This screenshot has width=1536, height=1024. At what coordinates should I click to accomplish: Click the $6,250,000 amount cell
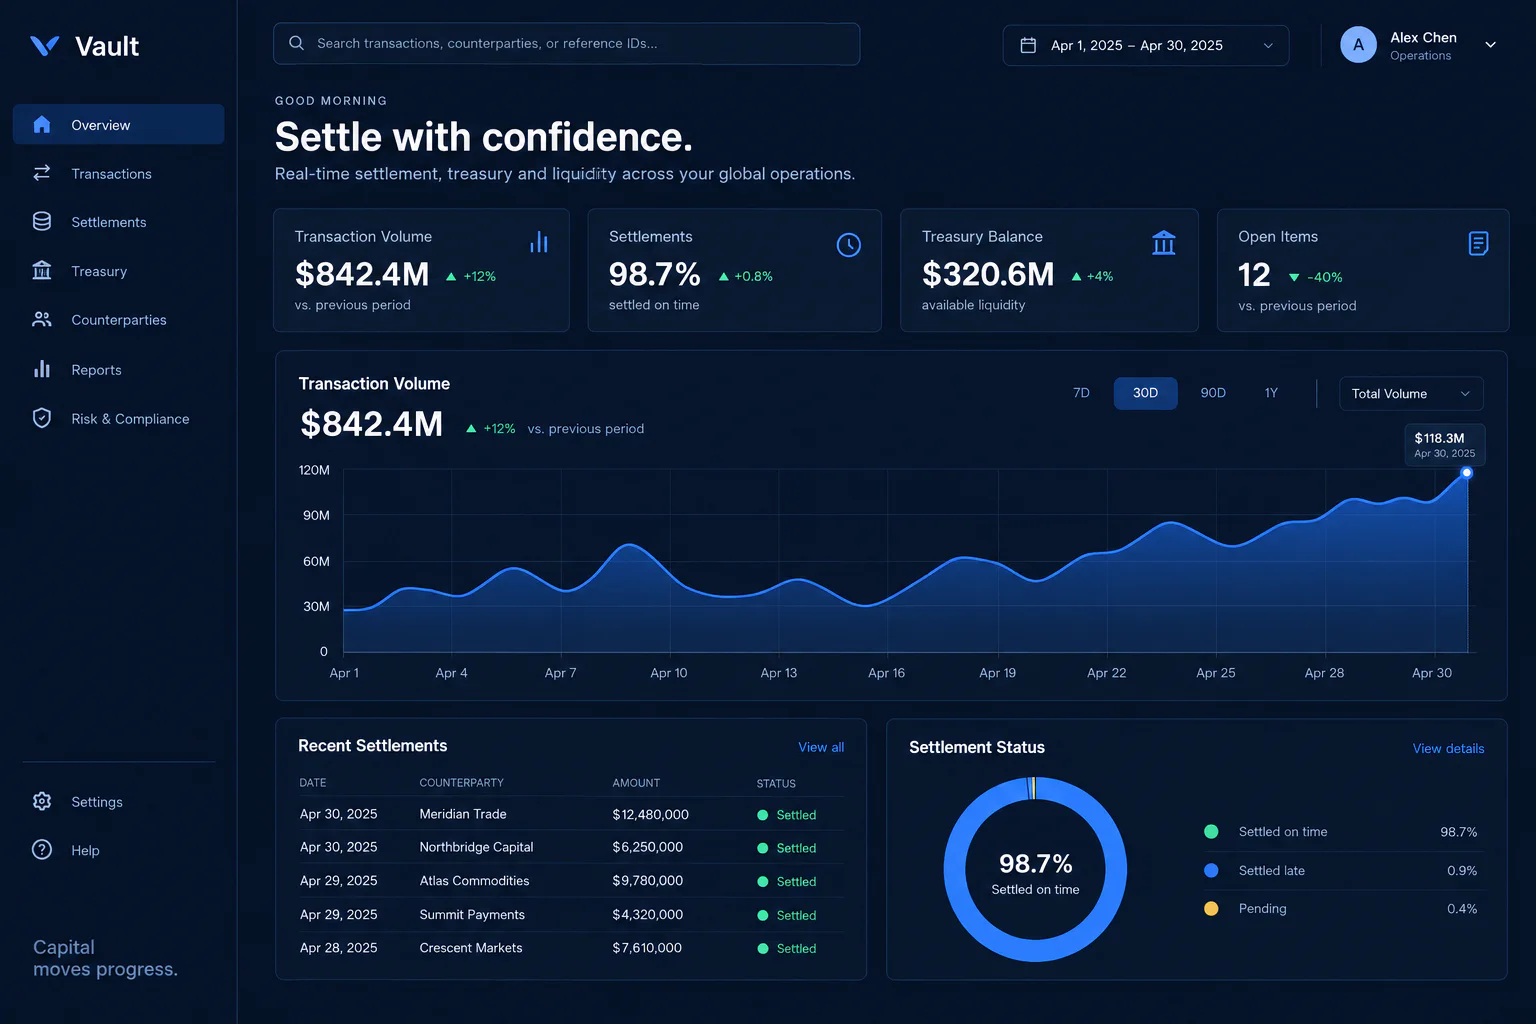[648, 847]
